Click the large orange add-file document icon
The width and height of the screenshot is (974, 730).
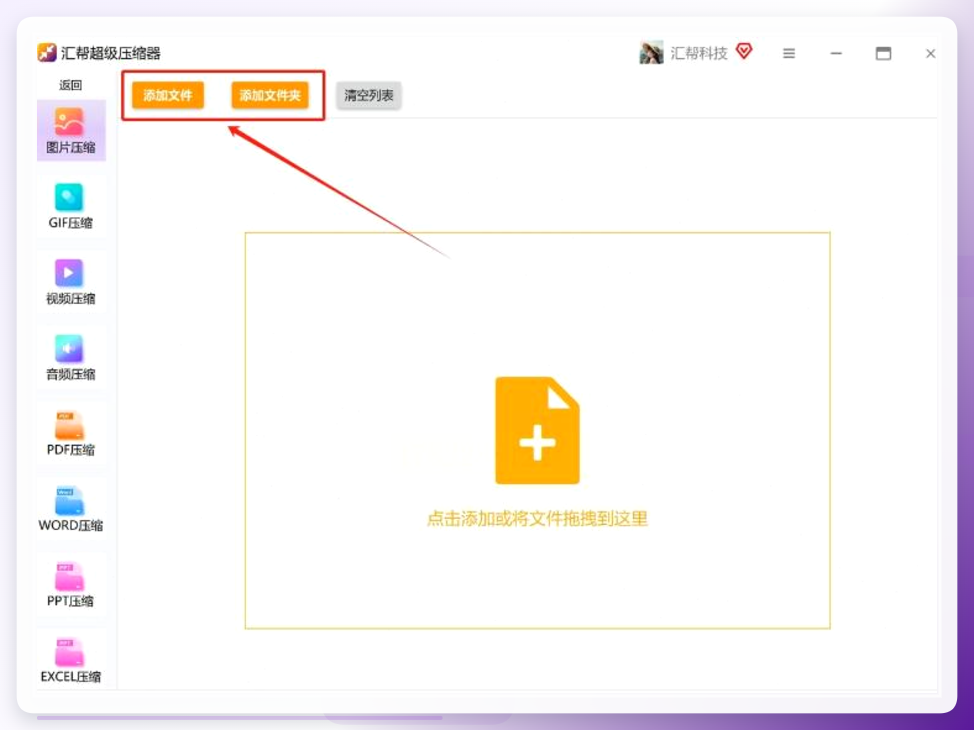click(x=537, y=430)
